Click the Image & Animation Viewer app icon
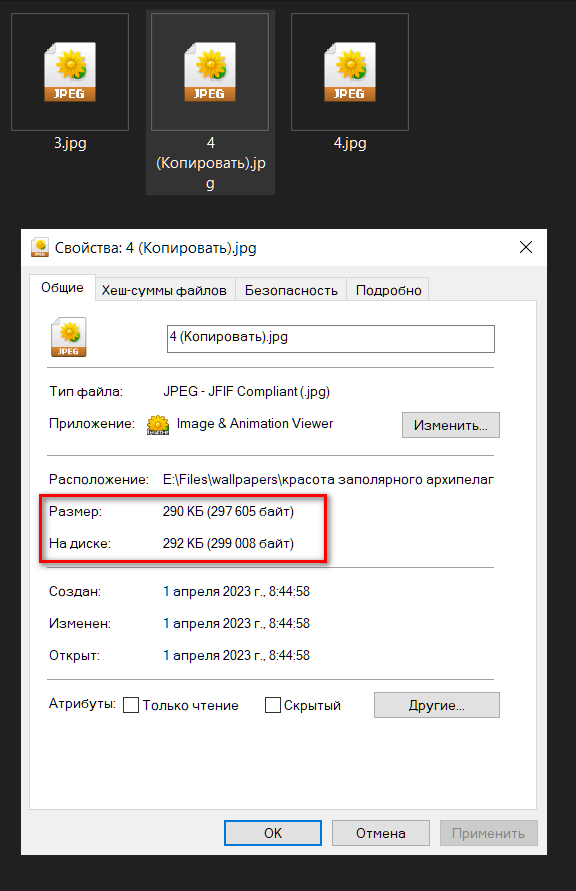The width and height of the screenshot is (576, 891). pyautogui.click(x=158, y=424)
